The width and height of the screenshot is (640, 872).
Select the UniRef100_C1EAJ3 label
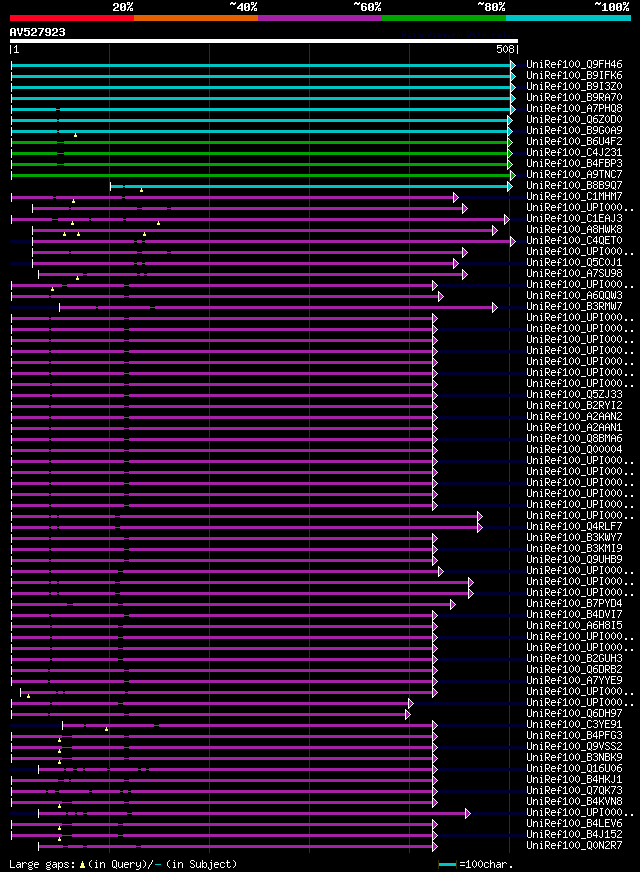coord(574,219)
